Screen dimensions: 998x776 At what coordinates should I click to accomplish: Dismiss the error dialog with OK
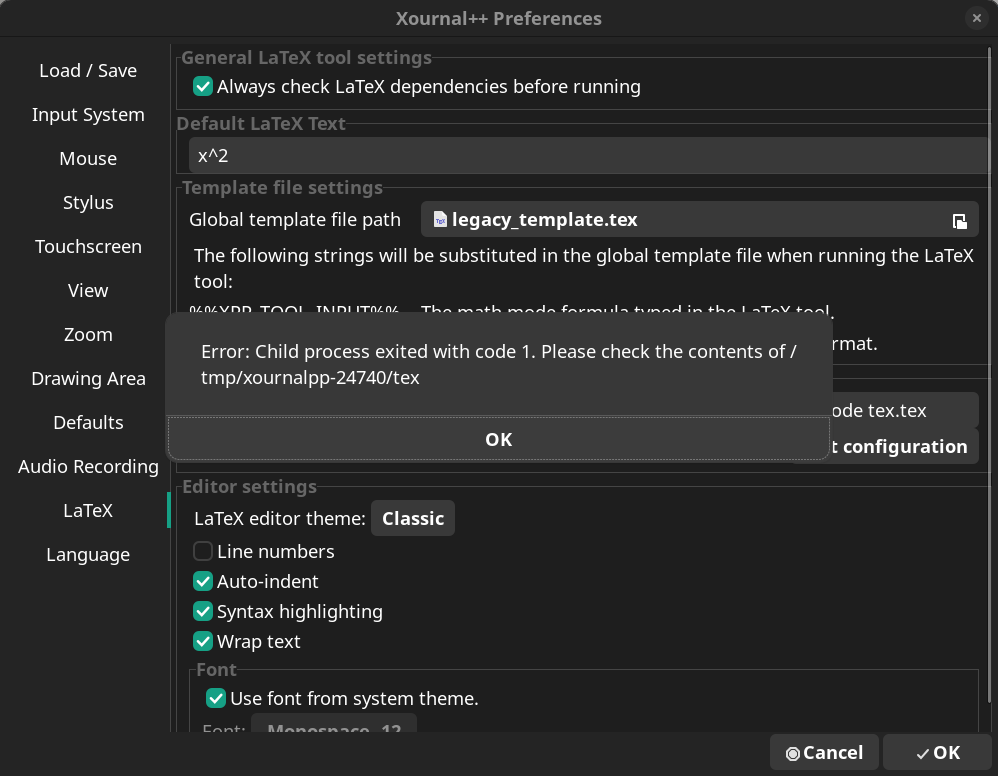(498, 439)
